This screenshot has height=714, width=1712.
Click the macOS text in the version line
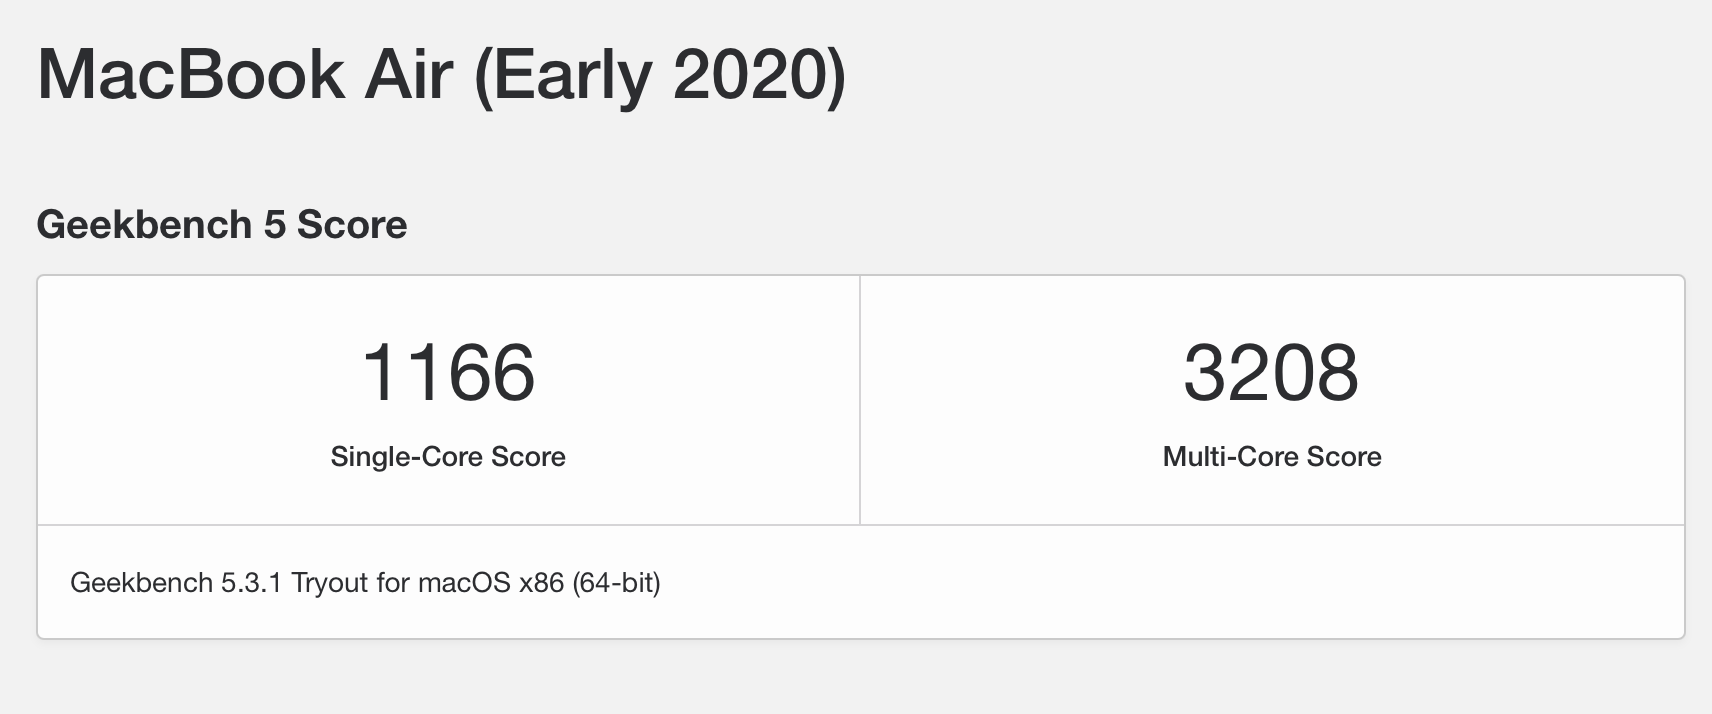[464, 582]
